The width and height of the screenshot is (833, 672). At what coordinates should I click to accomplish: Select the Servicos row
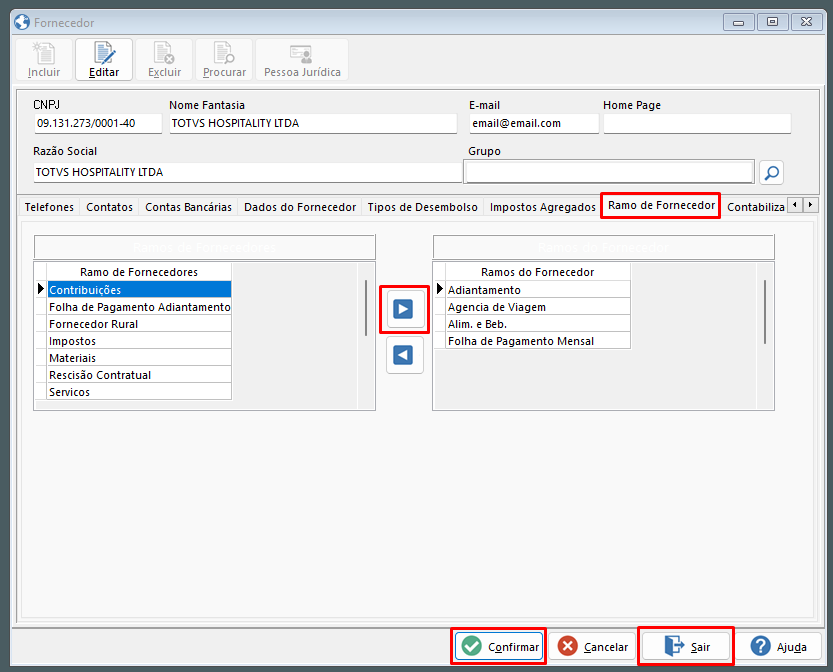pyautogui.click(x=139, y=392)
